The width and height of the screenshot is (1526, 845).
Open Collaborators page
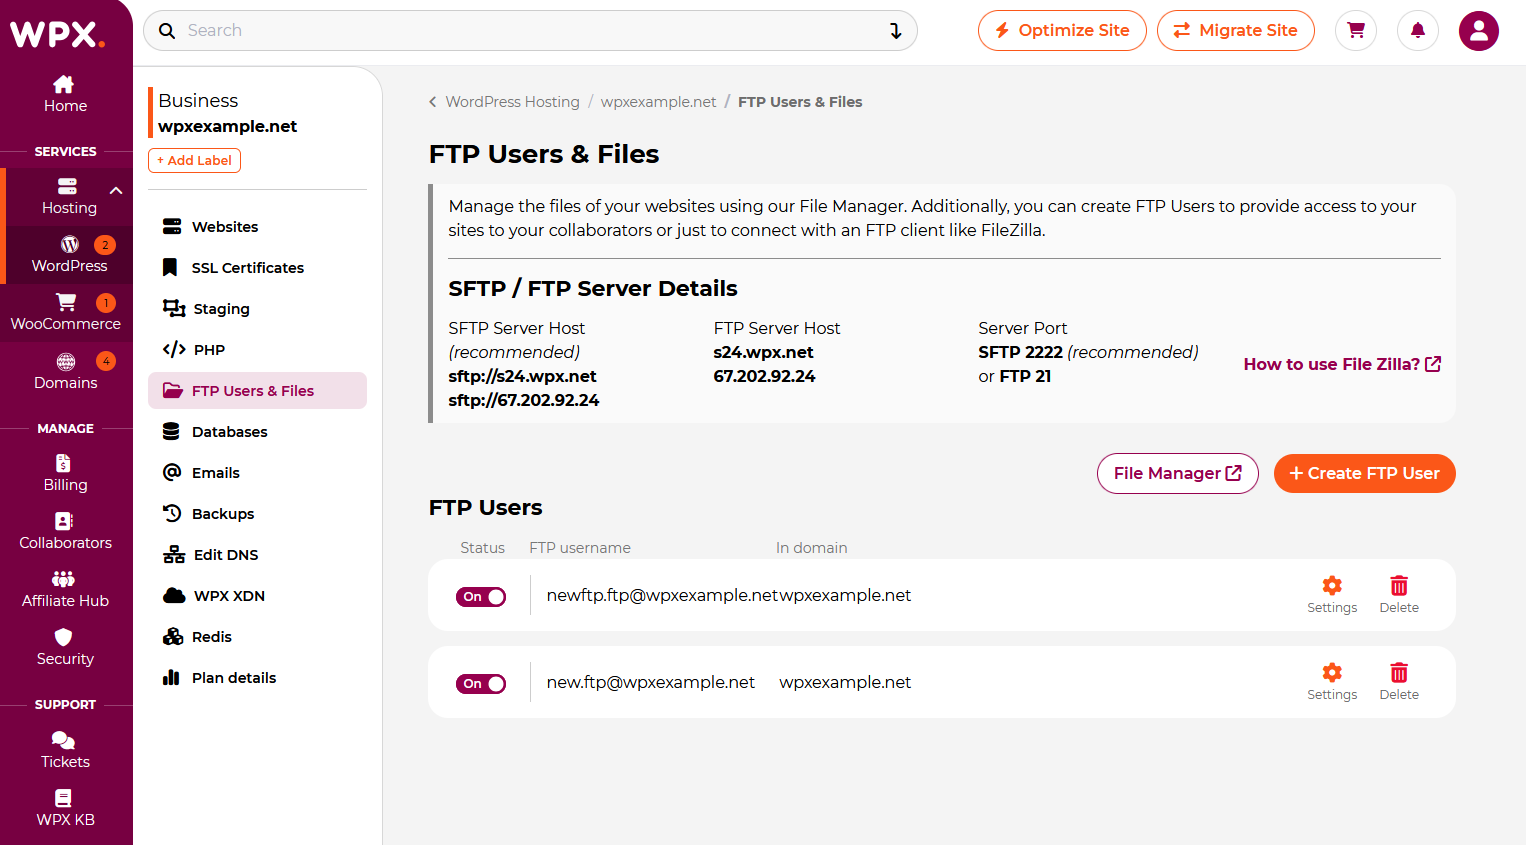(66, 531)
